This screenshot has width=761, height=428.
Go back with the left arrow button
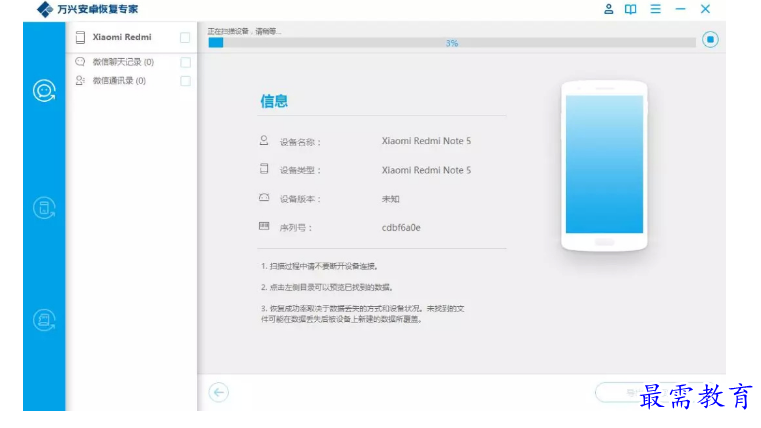218,392
